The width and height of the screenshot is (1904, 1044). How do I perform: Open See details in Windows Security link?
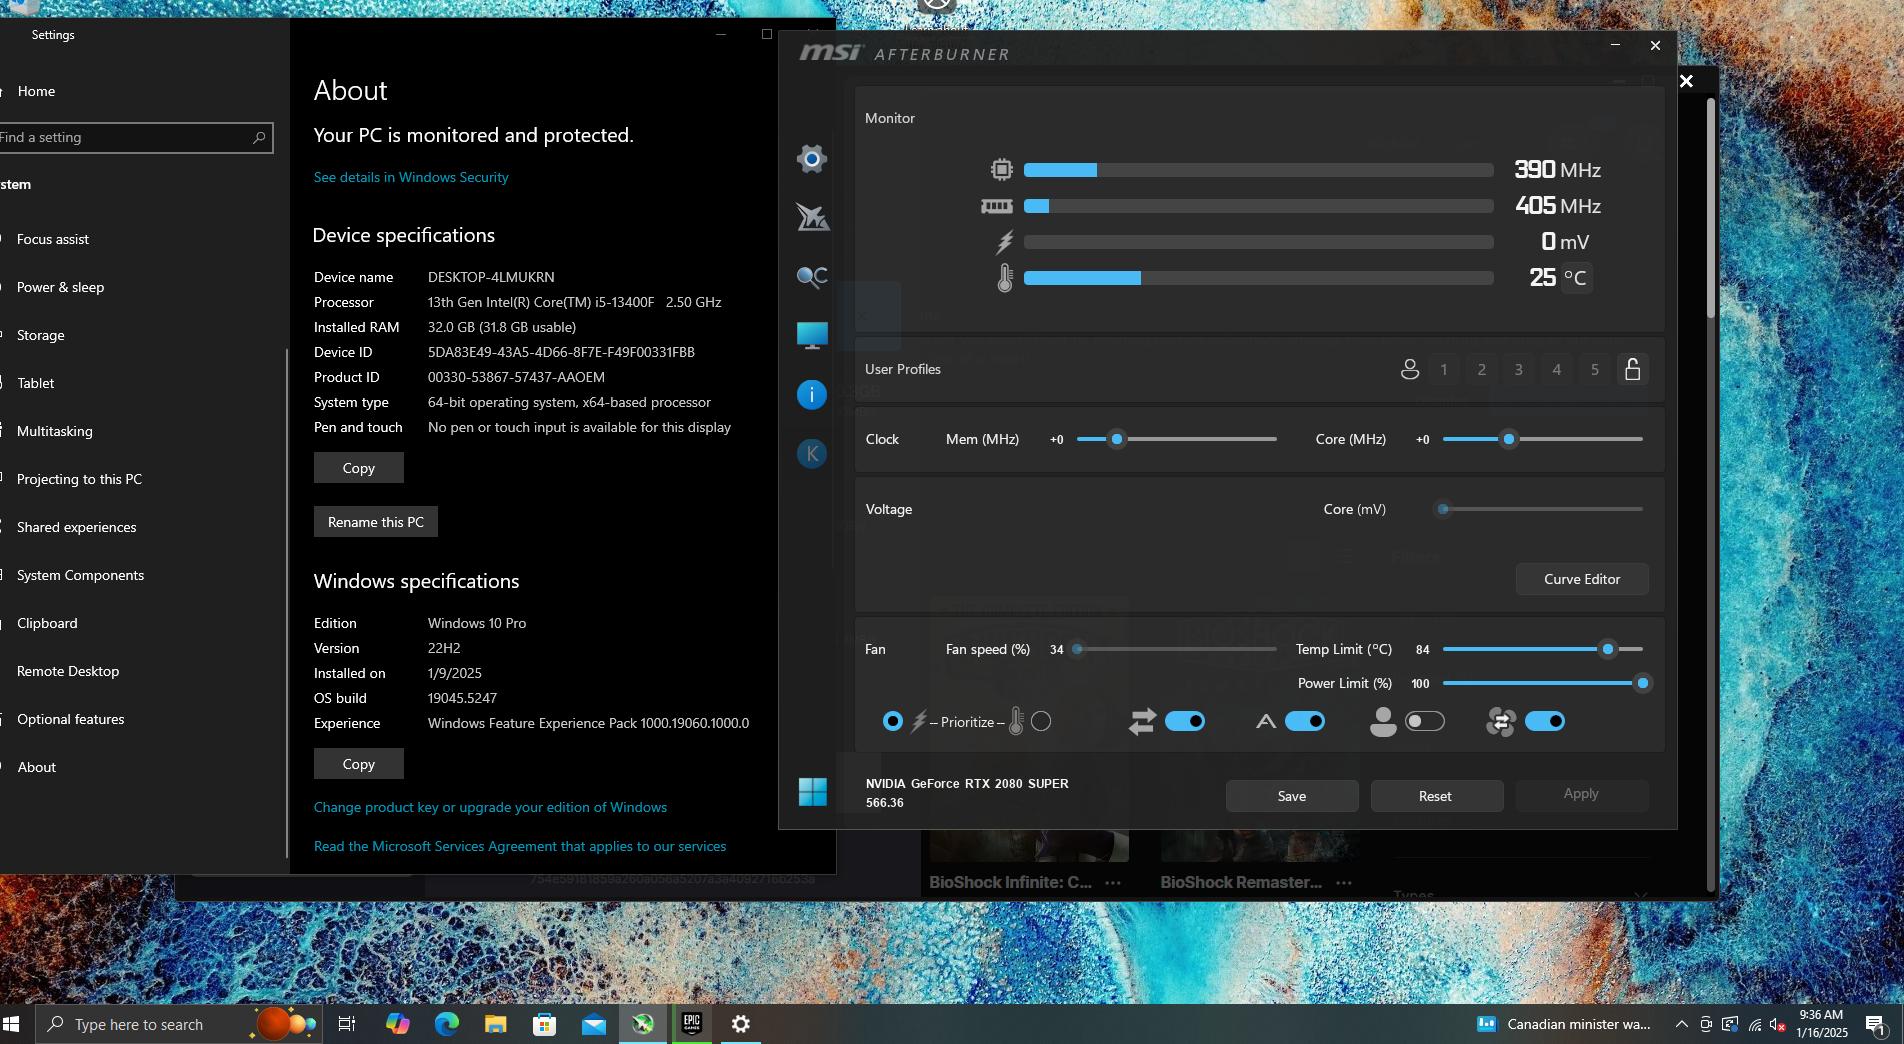point(411,177)
